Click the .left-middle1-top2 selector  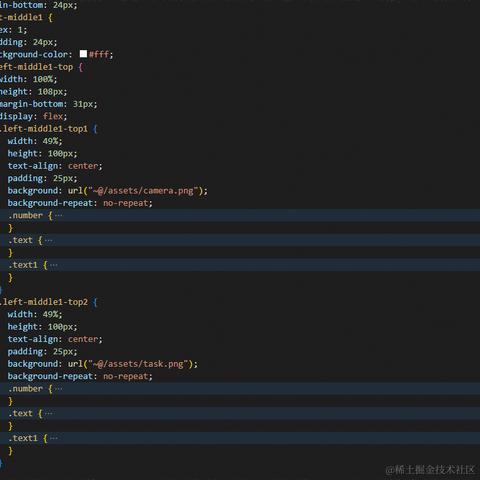tap(44, 302)
